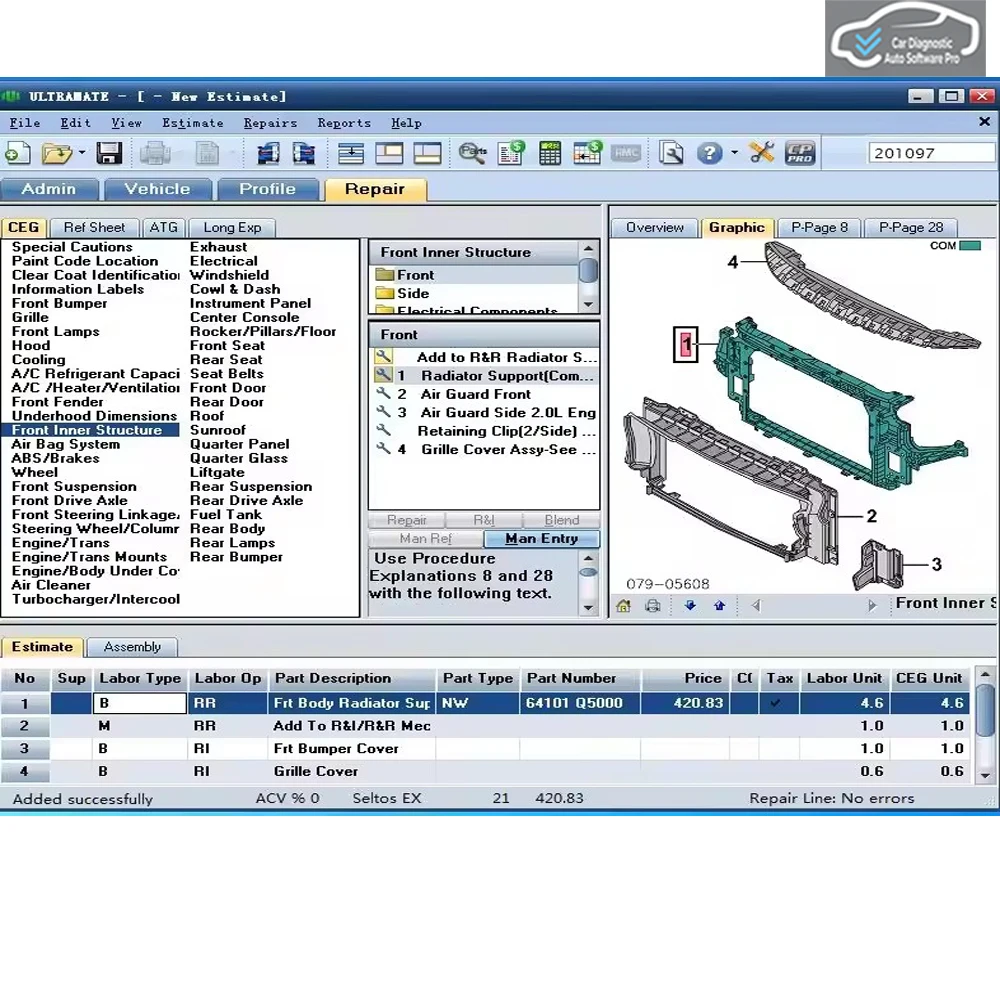Open the dropdown arrow next to folder icon
The image size is (1000, 1000).
point(82,153)
